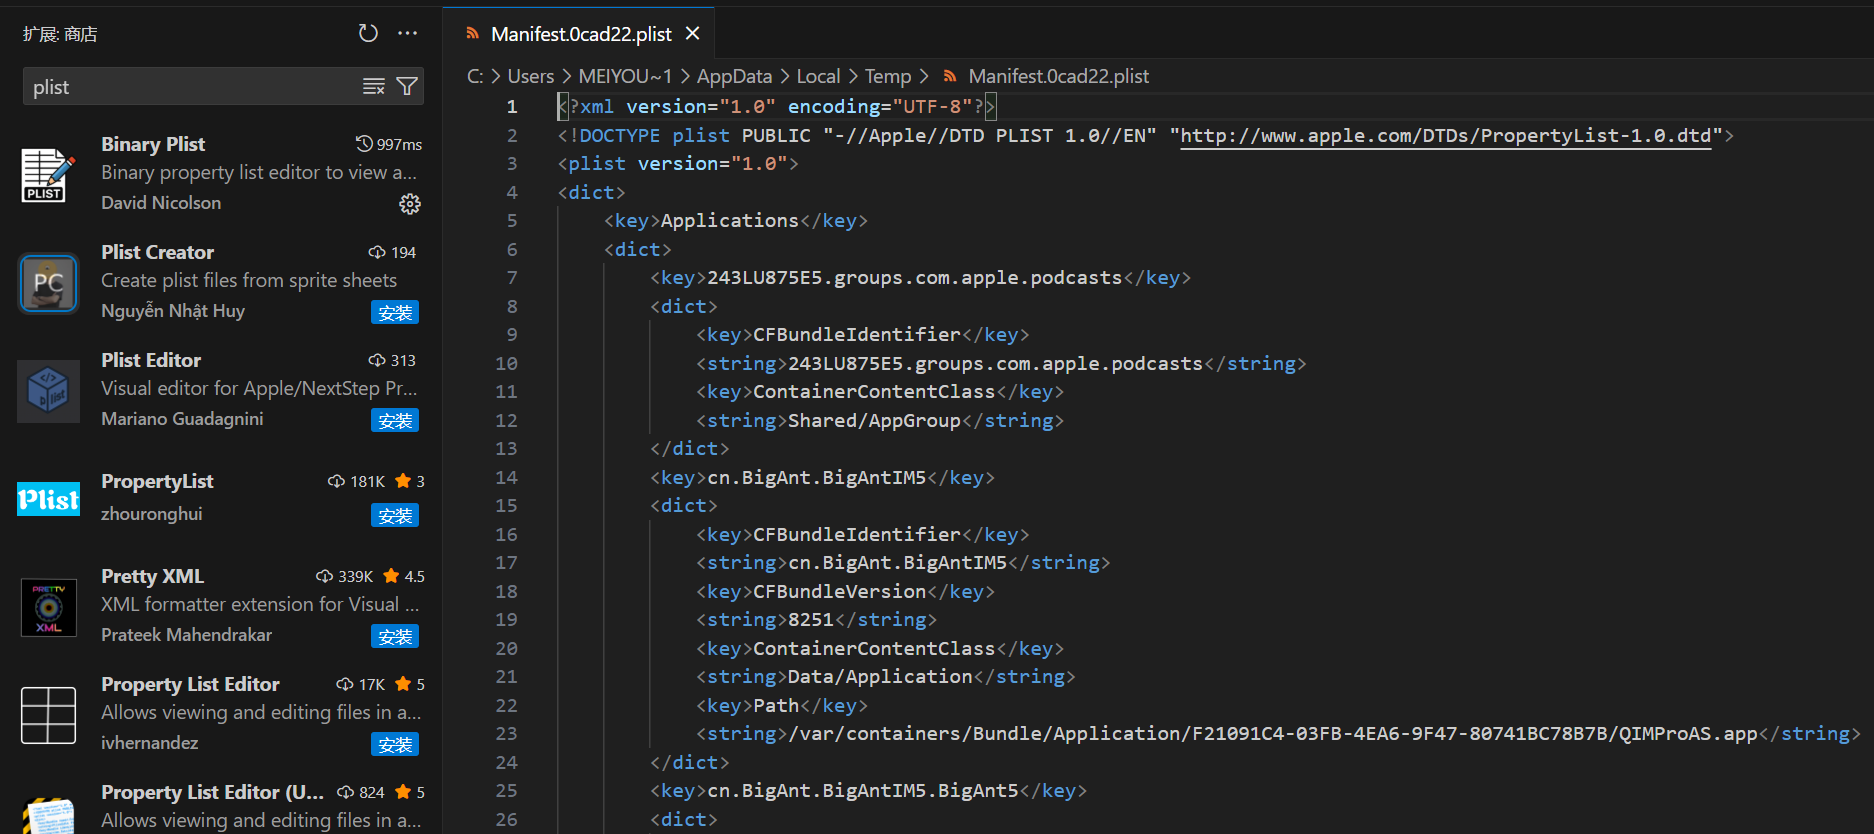
Task: Click the Property List Editor grid icon
Action: point(48,715)
